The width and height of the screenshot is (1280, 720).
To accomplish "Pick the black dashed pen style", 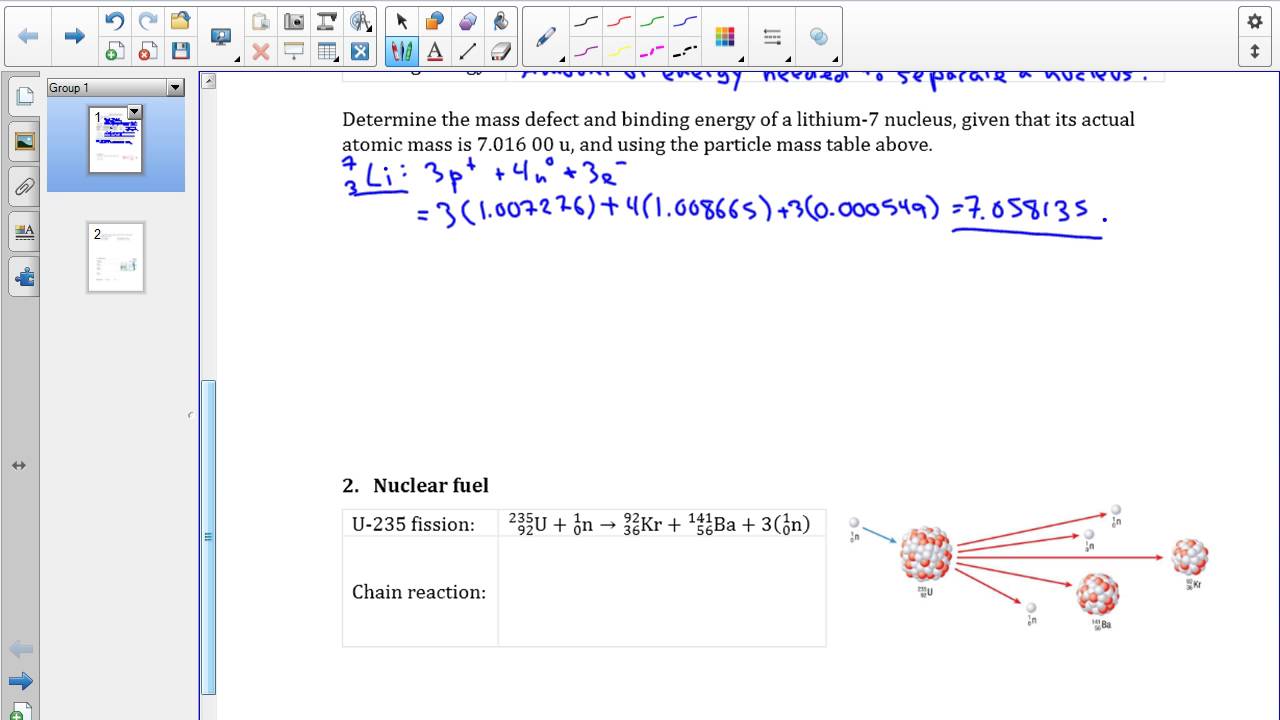I will pyautogui.click(x=685, y=51).
